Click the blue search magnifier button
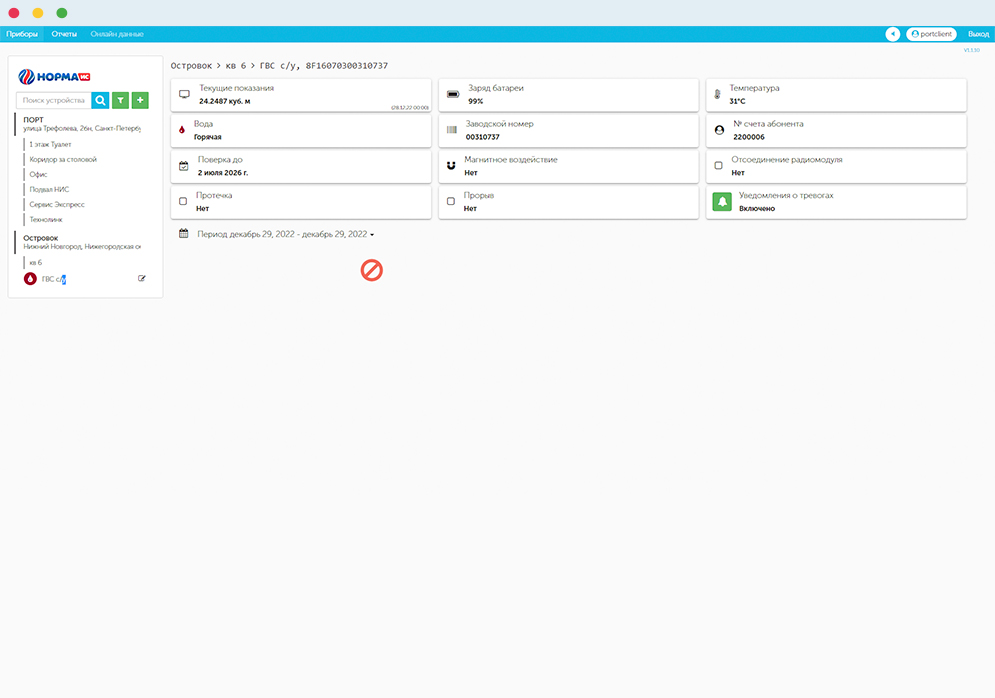This screenshot has height=698, width=995. point(100,100)
